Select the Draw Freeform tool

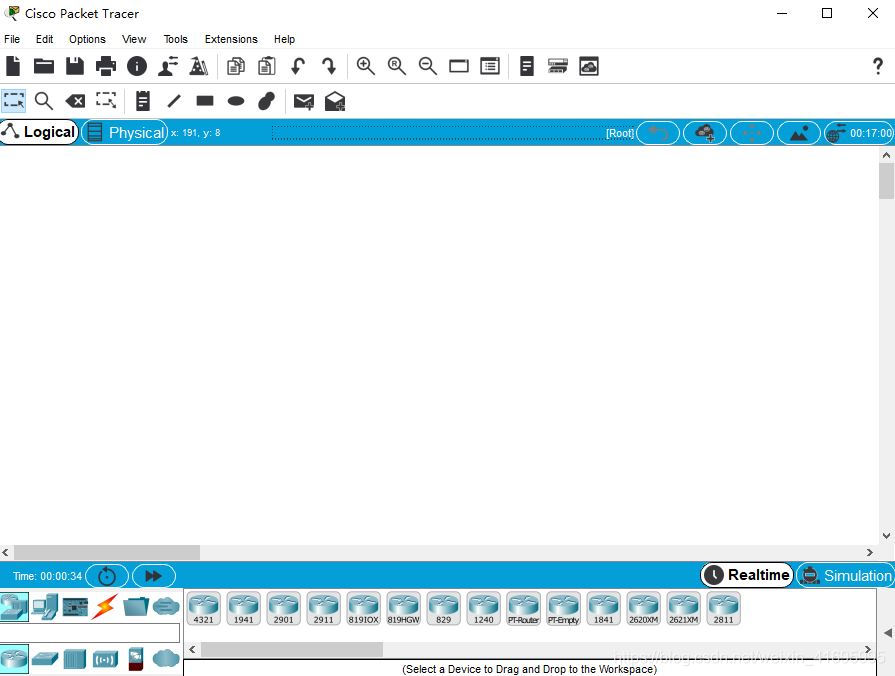coord(267,101)
